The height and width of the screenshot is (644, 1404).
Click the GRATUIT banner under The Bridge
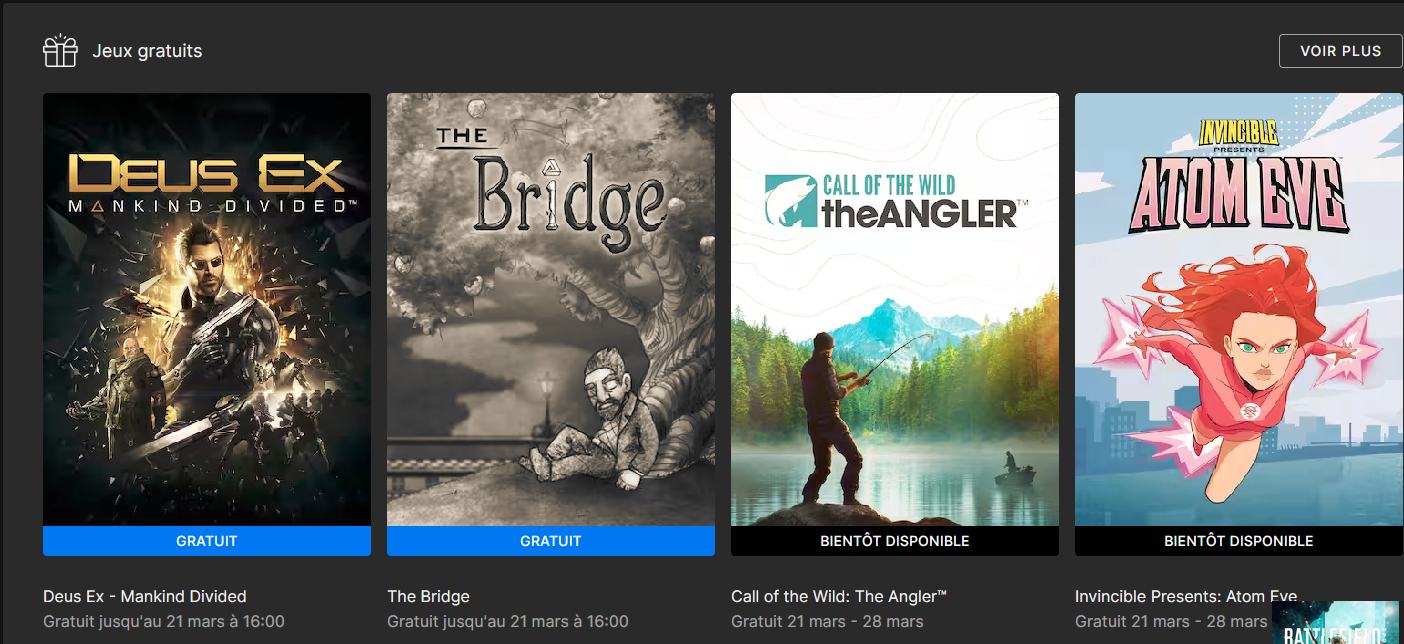[x=551, y=541]
